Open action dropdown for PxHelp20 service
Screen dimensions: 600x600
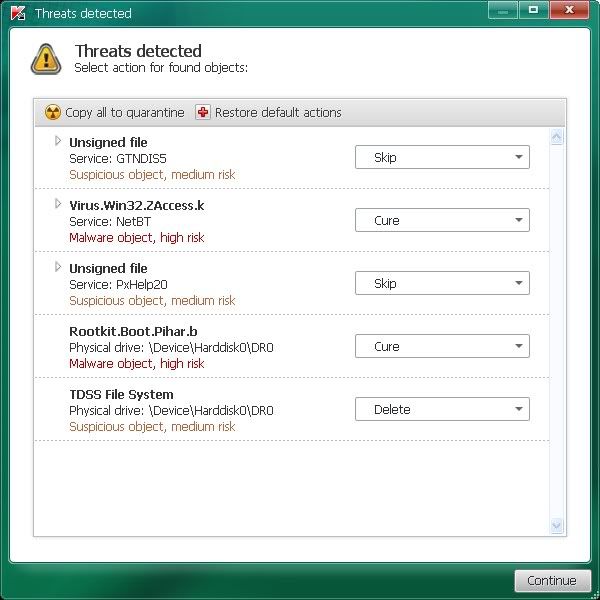coord(442,283)
